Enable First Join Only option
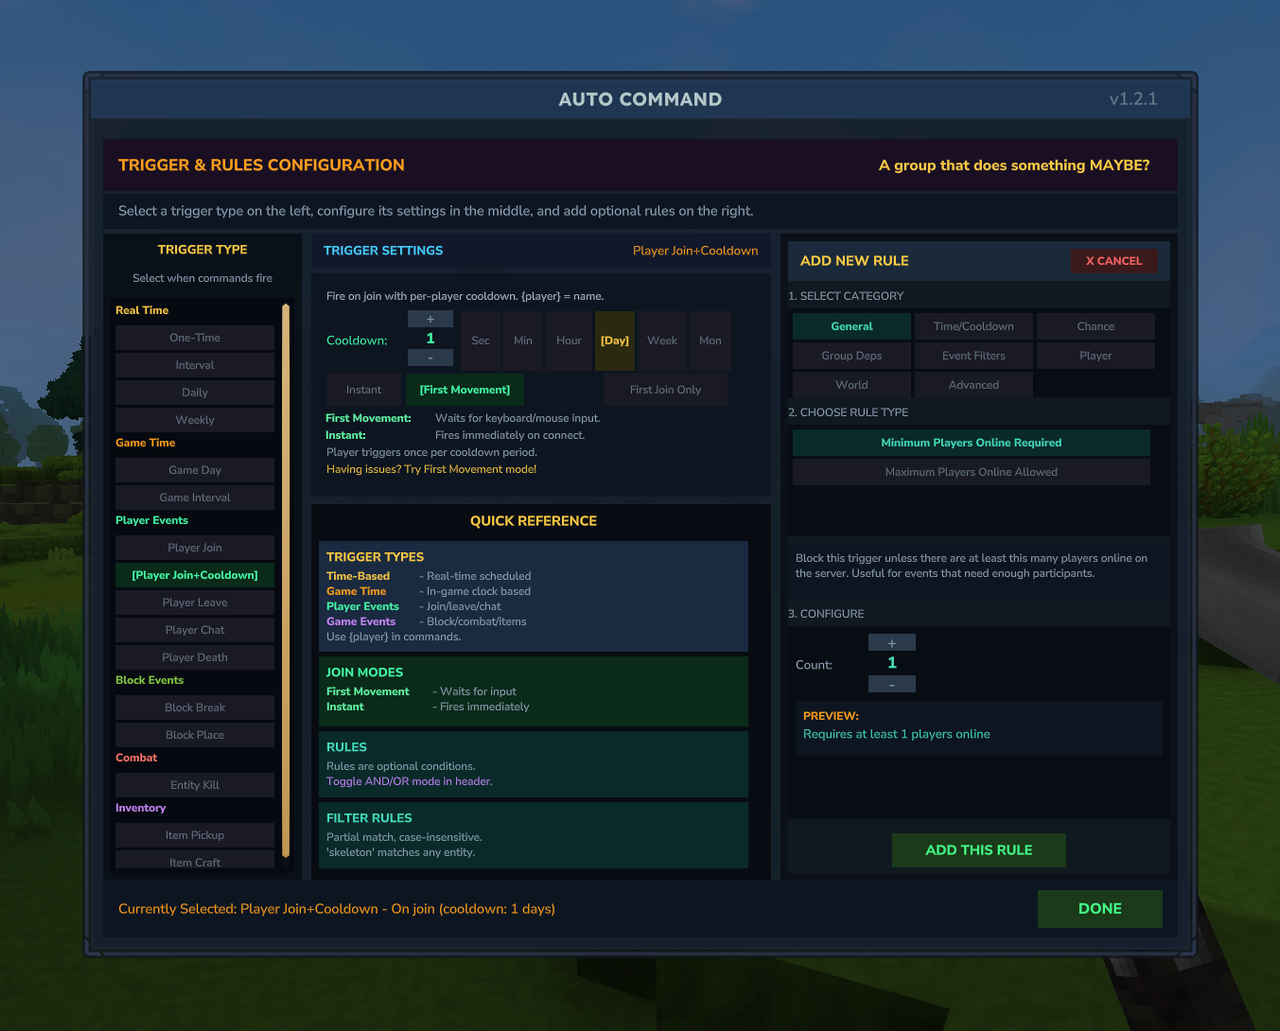Image resolution: width=1280 pixels, height=1031 pixels. [x=665, y=390]
